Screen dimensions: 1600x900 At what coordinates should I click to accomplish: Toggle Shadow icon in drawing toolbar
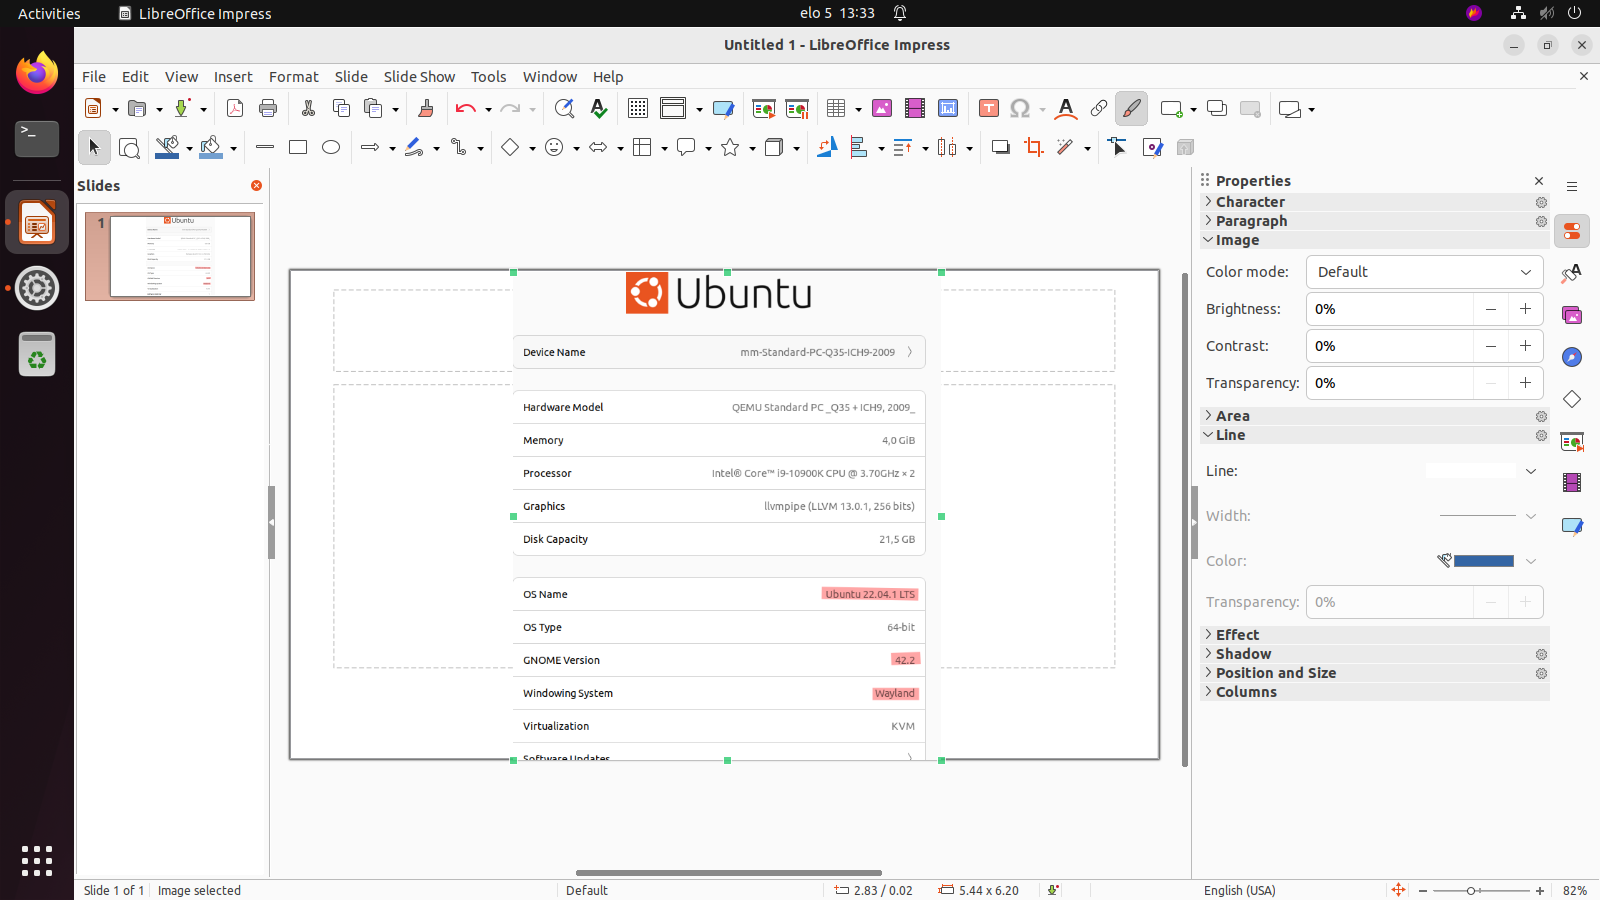click(1001, 148)
